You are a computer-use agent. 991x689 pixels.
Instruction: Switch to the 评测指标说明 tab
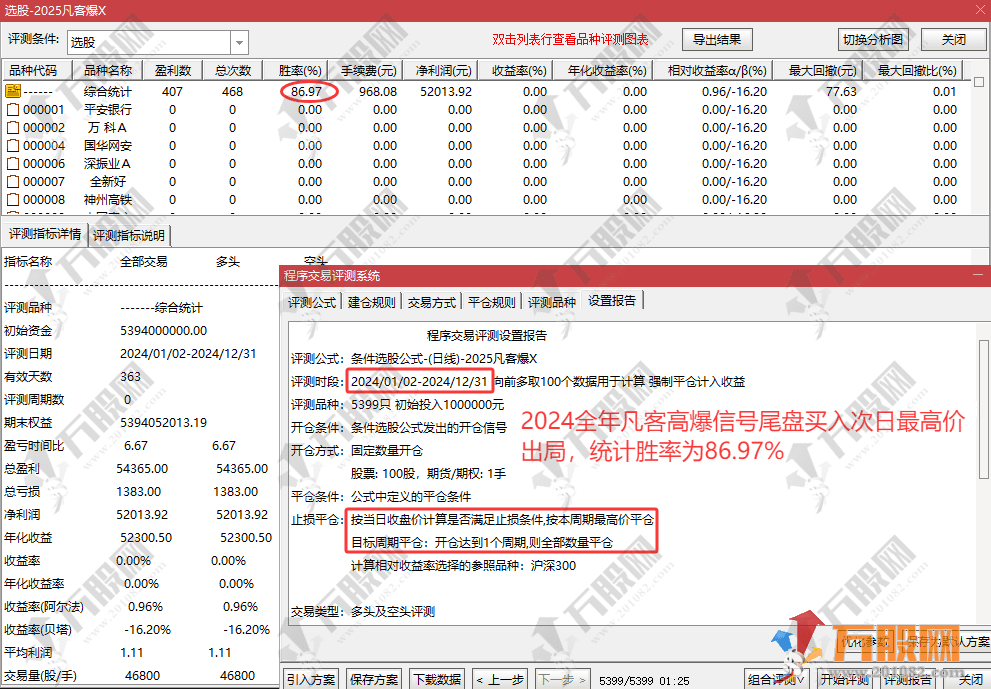pyautogui.click(x=130, y=236)
